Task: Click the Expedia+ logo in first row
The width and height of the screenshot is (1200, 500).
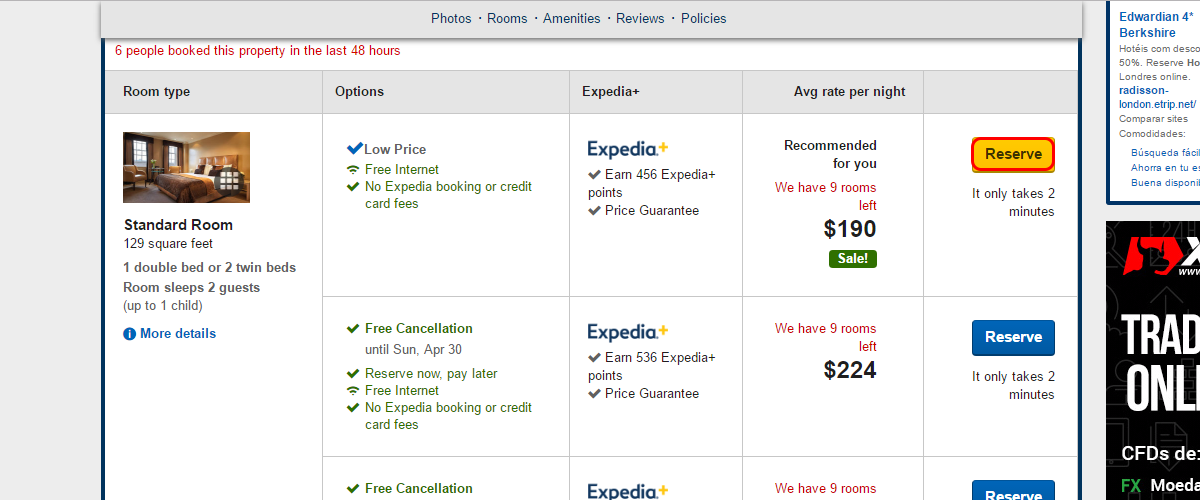Action: pos(628,150)
